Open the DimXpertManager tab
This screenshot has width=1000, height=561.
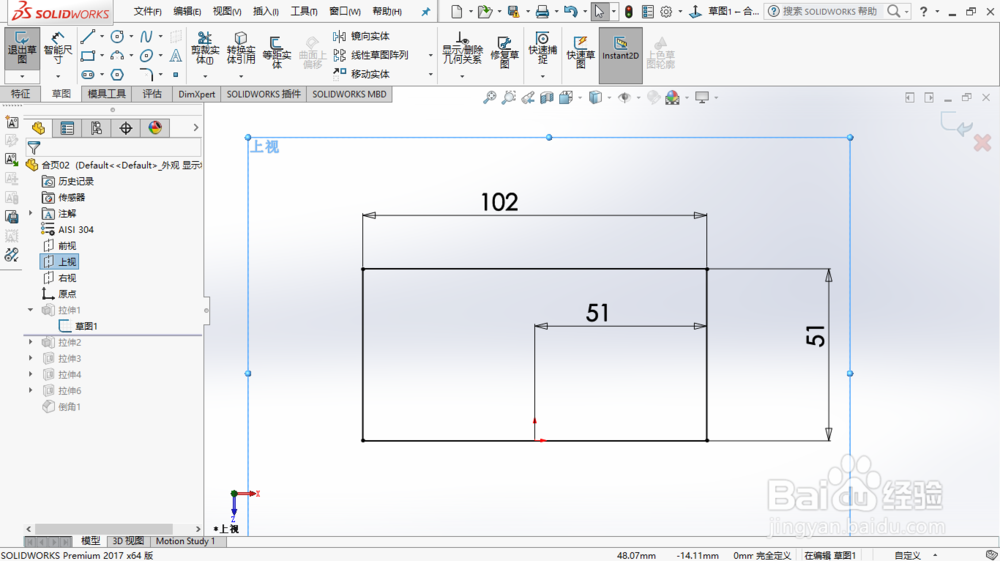click(x=126, y=128)
